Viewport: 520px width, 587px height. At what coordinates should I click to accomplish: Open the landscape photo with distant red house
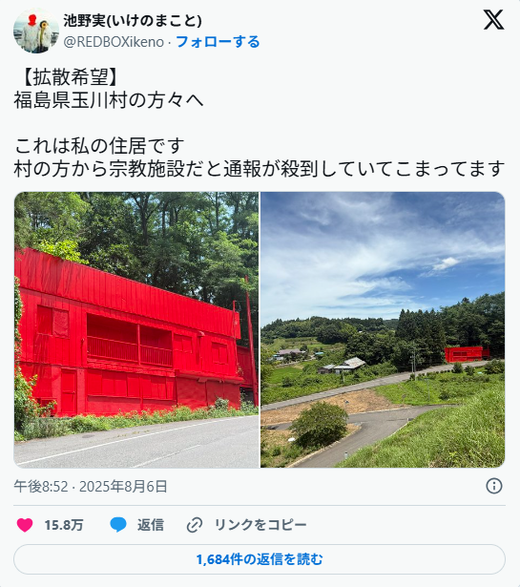click(383, 330)
